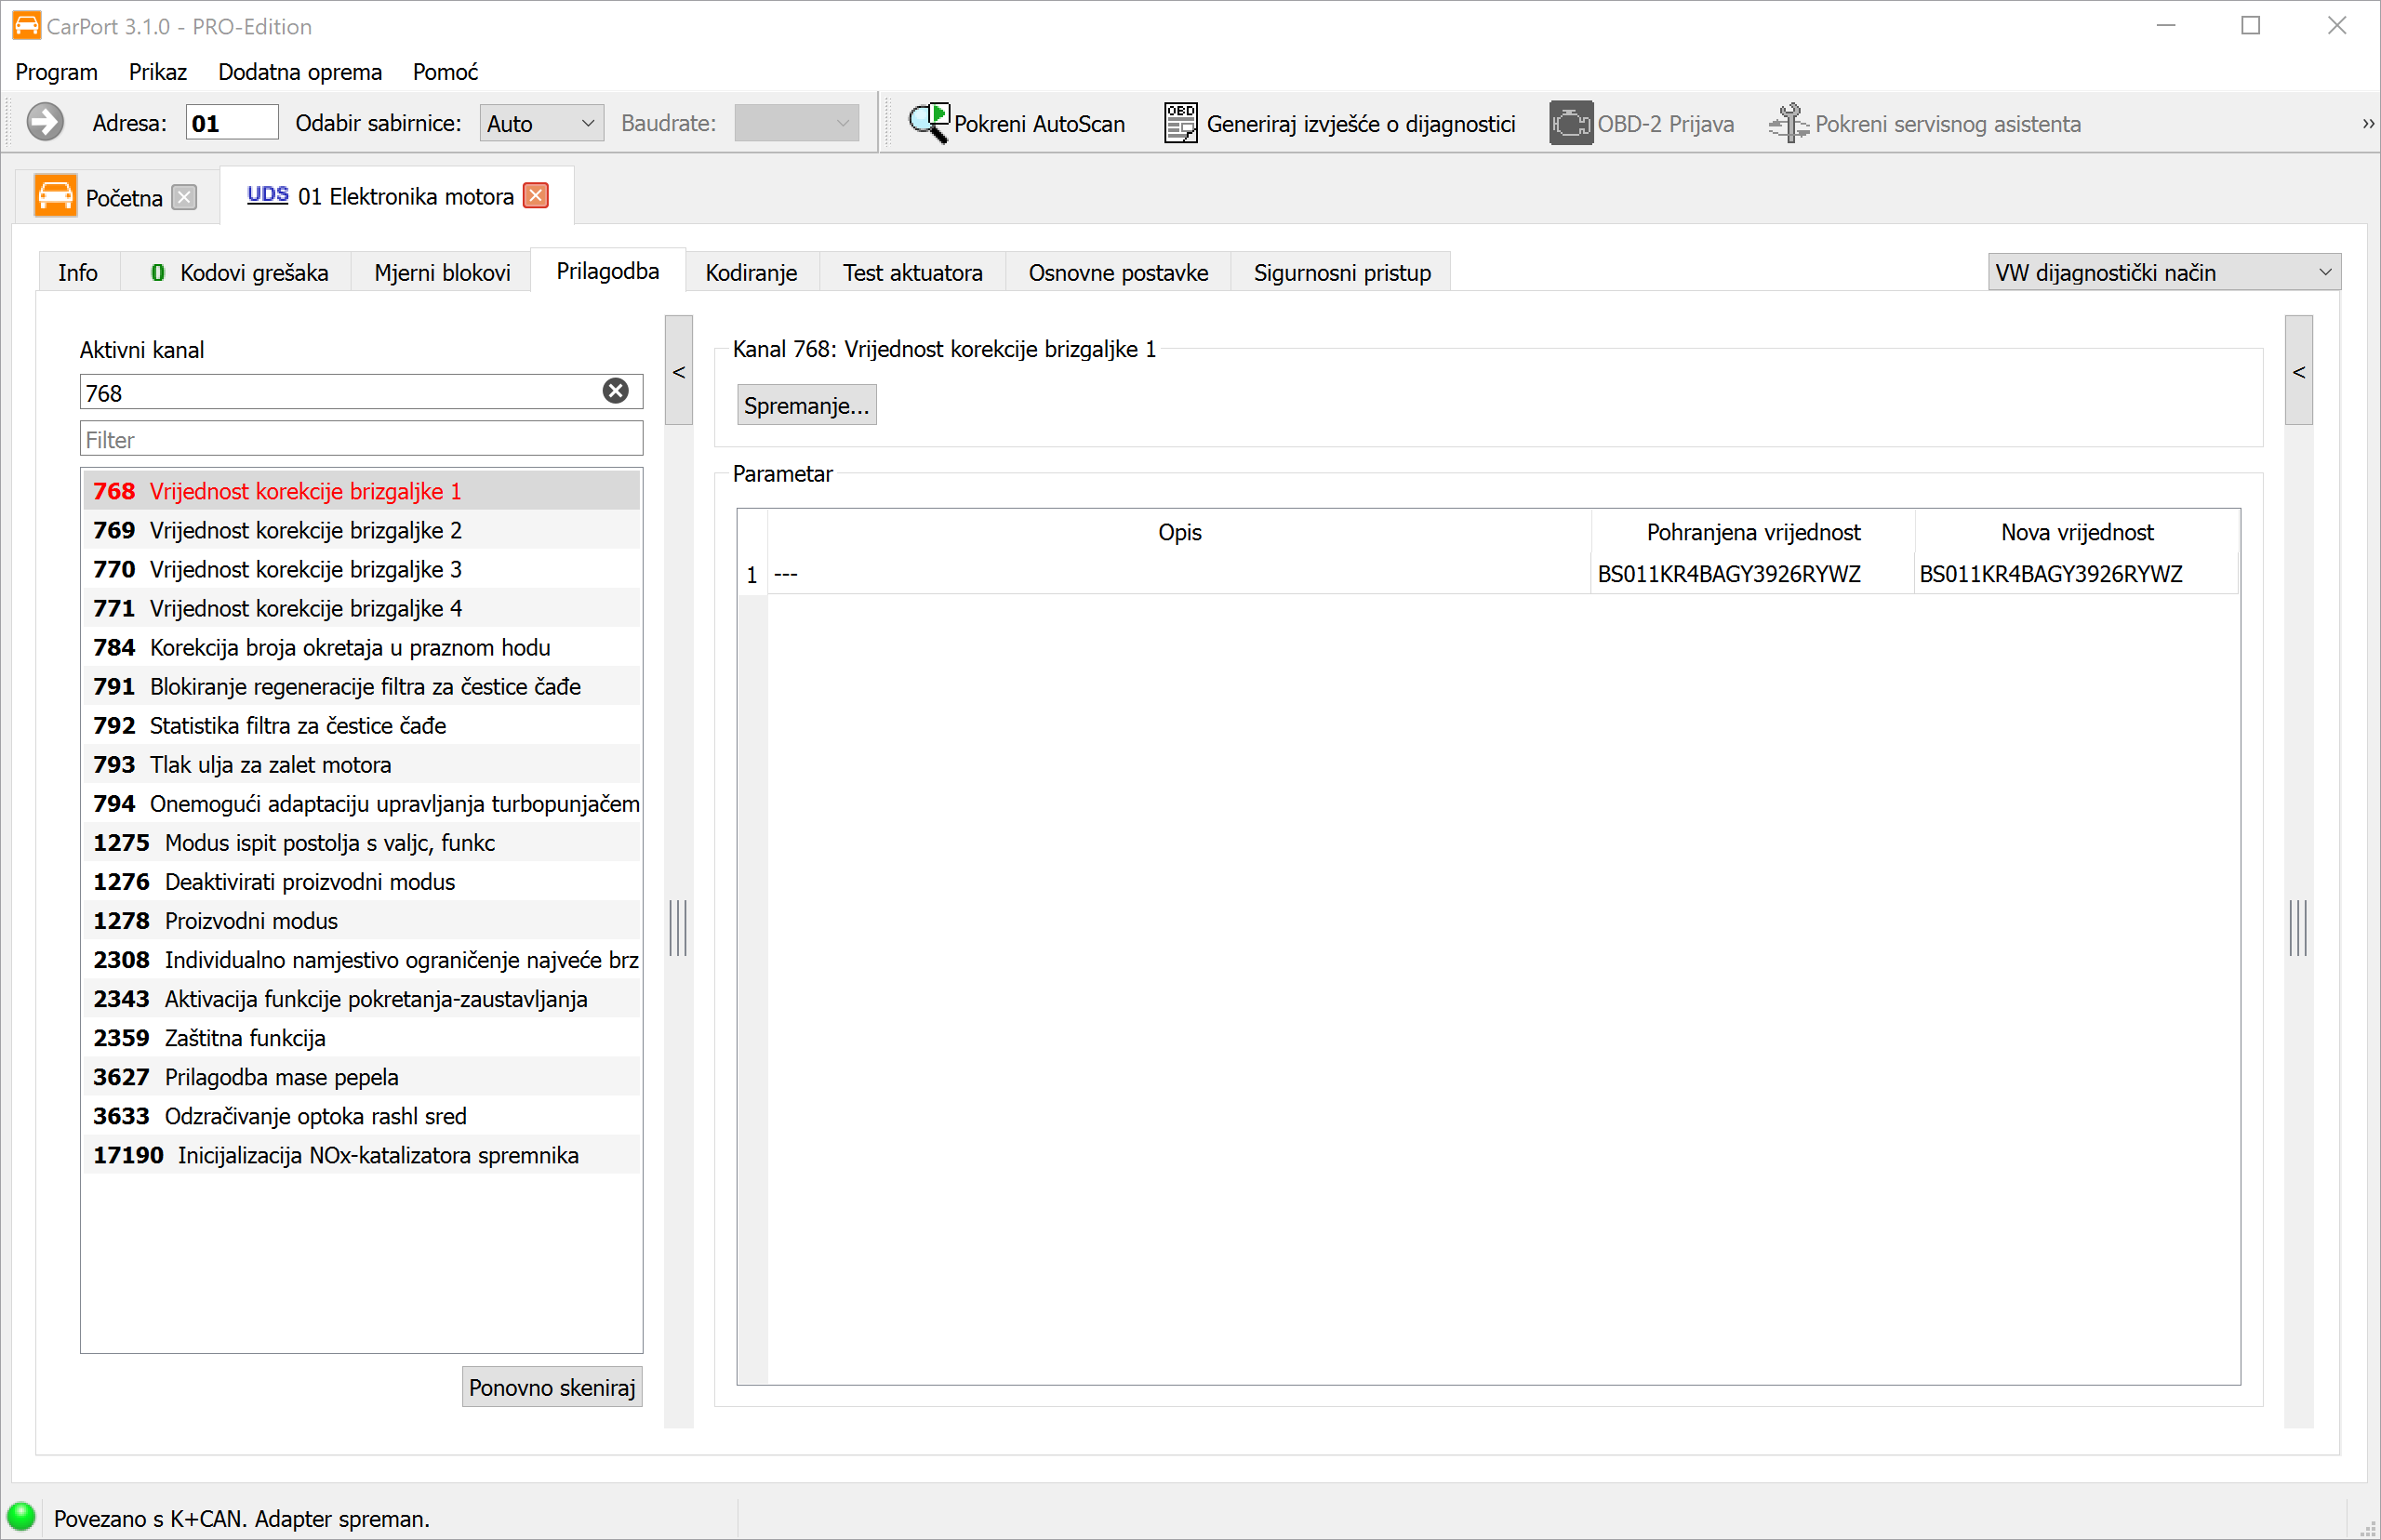This screenshot has height=1540, width=2381.
Task: Clear the Aktivni kanal field with the X icon
Action: click(616, 391)
